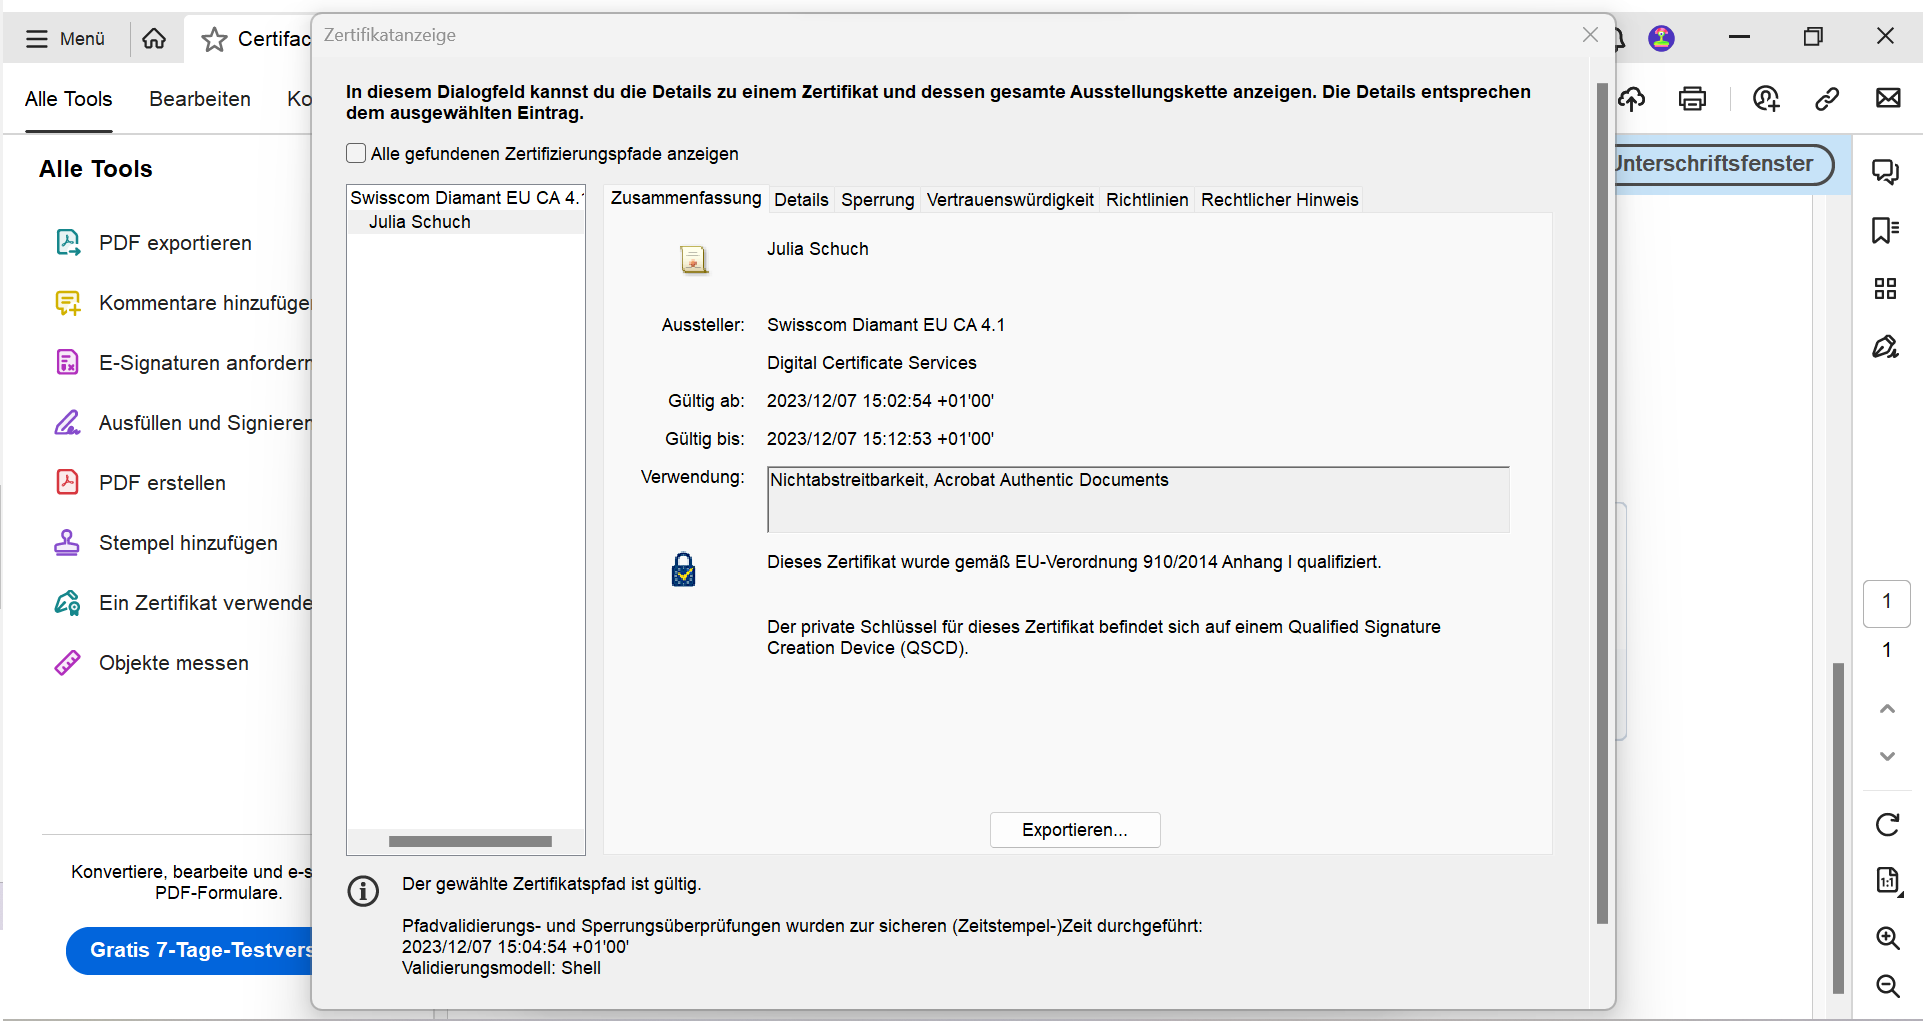This screenshot has width=1923, height=1021.
Task: Open the bookmarks panel icon
Action: [x=1886, y=230]
